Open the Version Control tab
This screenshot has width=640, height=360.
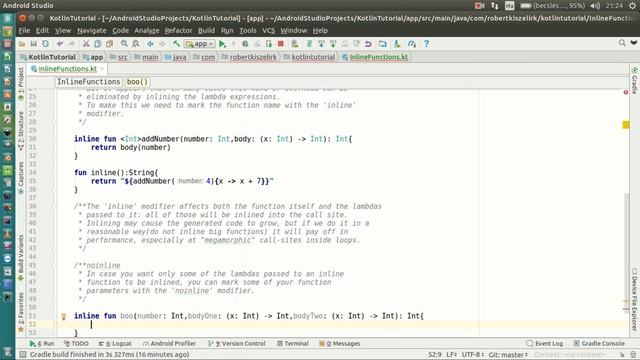pyautogui.click(x=237, y=344)
